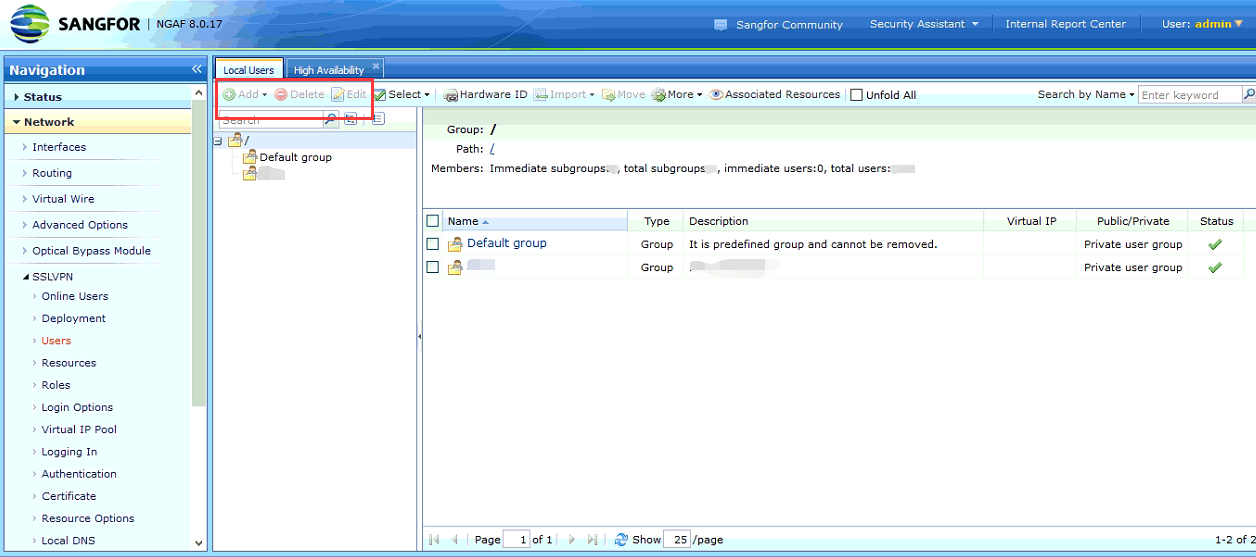Toggle the Unfold All checkbox
Screen dimensions: 1256x557
pyautogui.click(x=856, y=95)
